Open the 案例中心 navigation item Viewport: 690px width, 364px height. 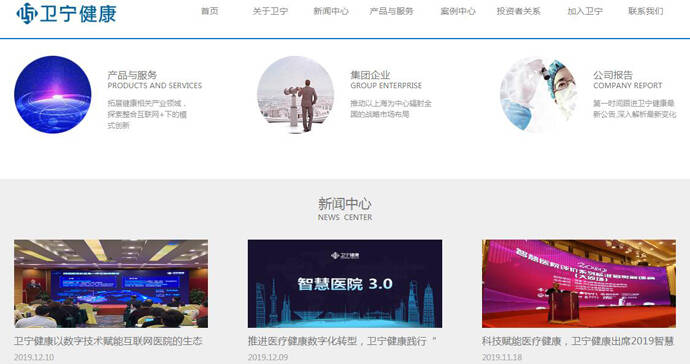coord(458,11)
